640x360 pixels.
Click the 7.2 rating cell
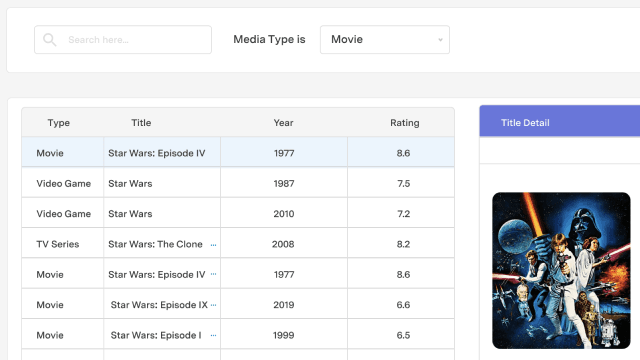(x=401, y=213)
